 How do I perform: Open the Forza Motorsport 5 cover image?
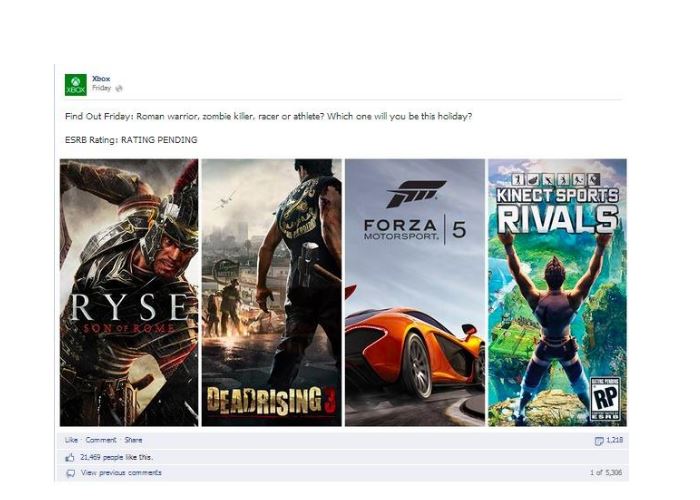click(x=415, y=292)
